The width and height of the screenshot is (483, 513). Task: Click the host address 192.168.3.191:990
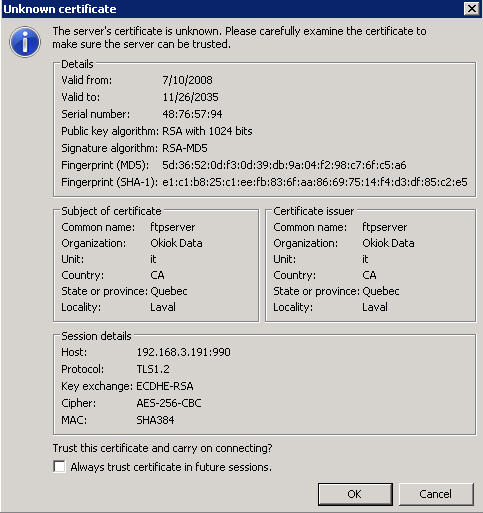point(183,352)
